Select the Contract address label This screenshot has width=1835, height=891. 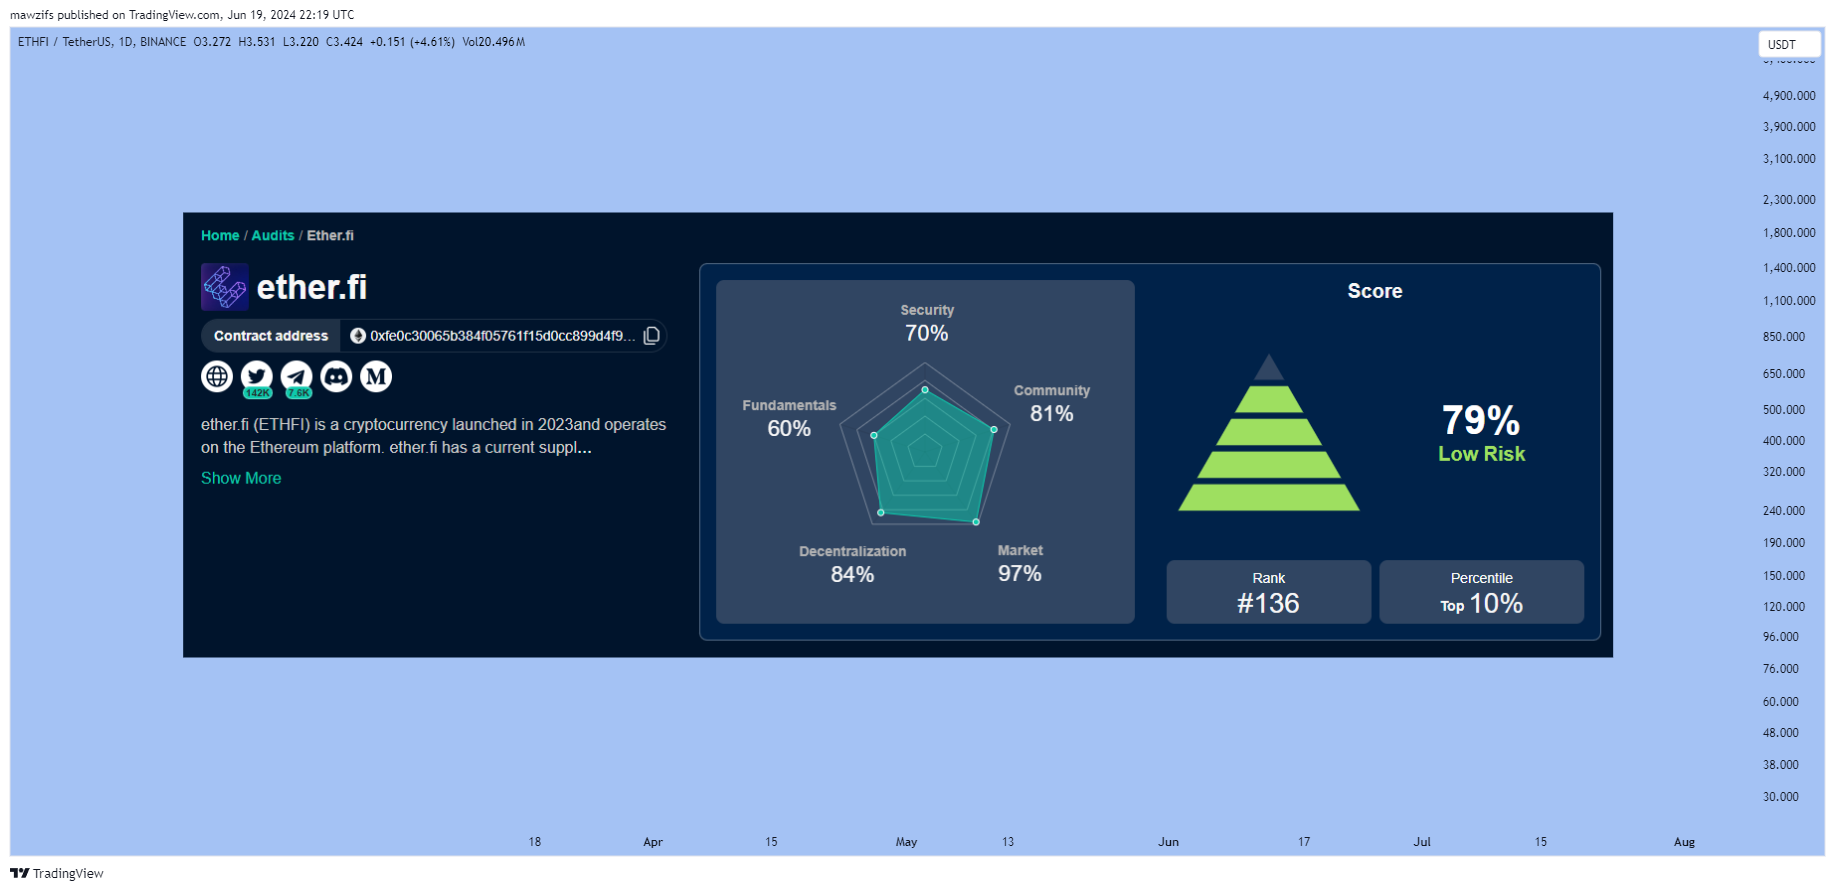[x=271, y=336]
